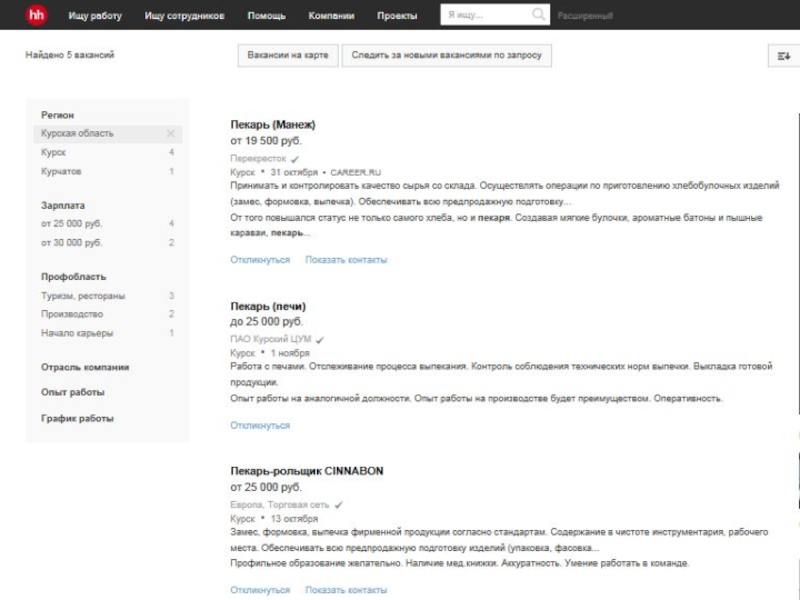The width and height of the screenshot is (800, 600).
Task: Expand the График работы filter
Action: [x=77, y=419]
